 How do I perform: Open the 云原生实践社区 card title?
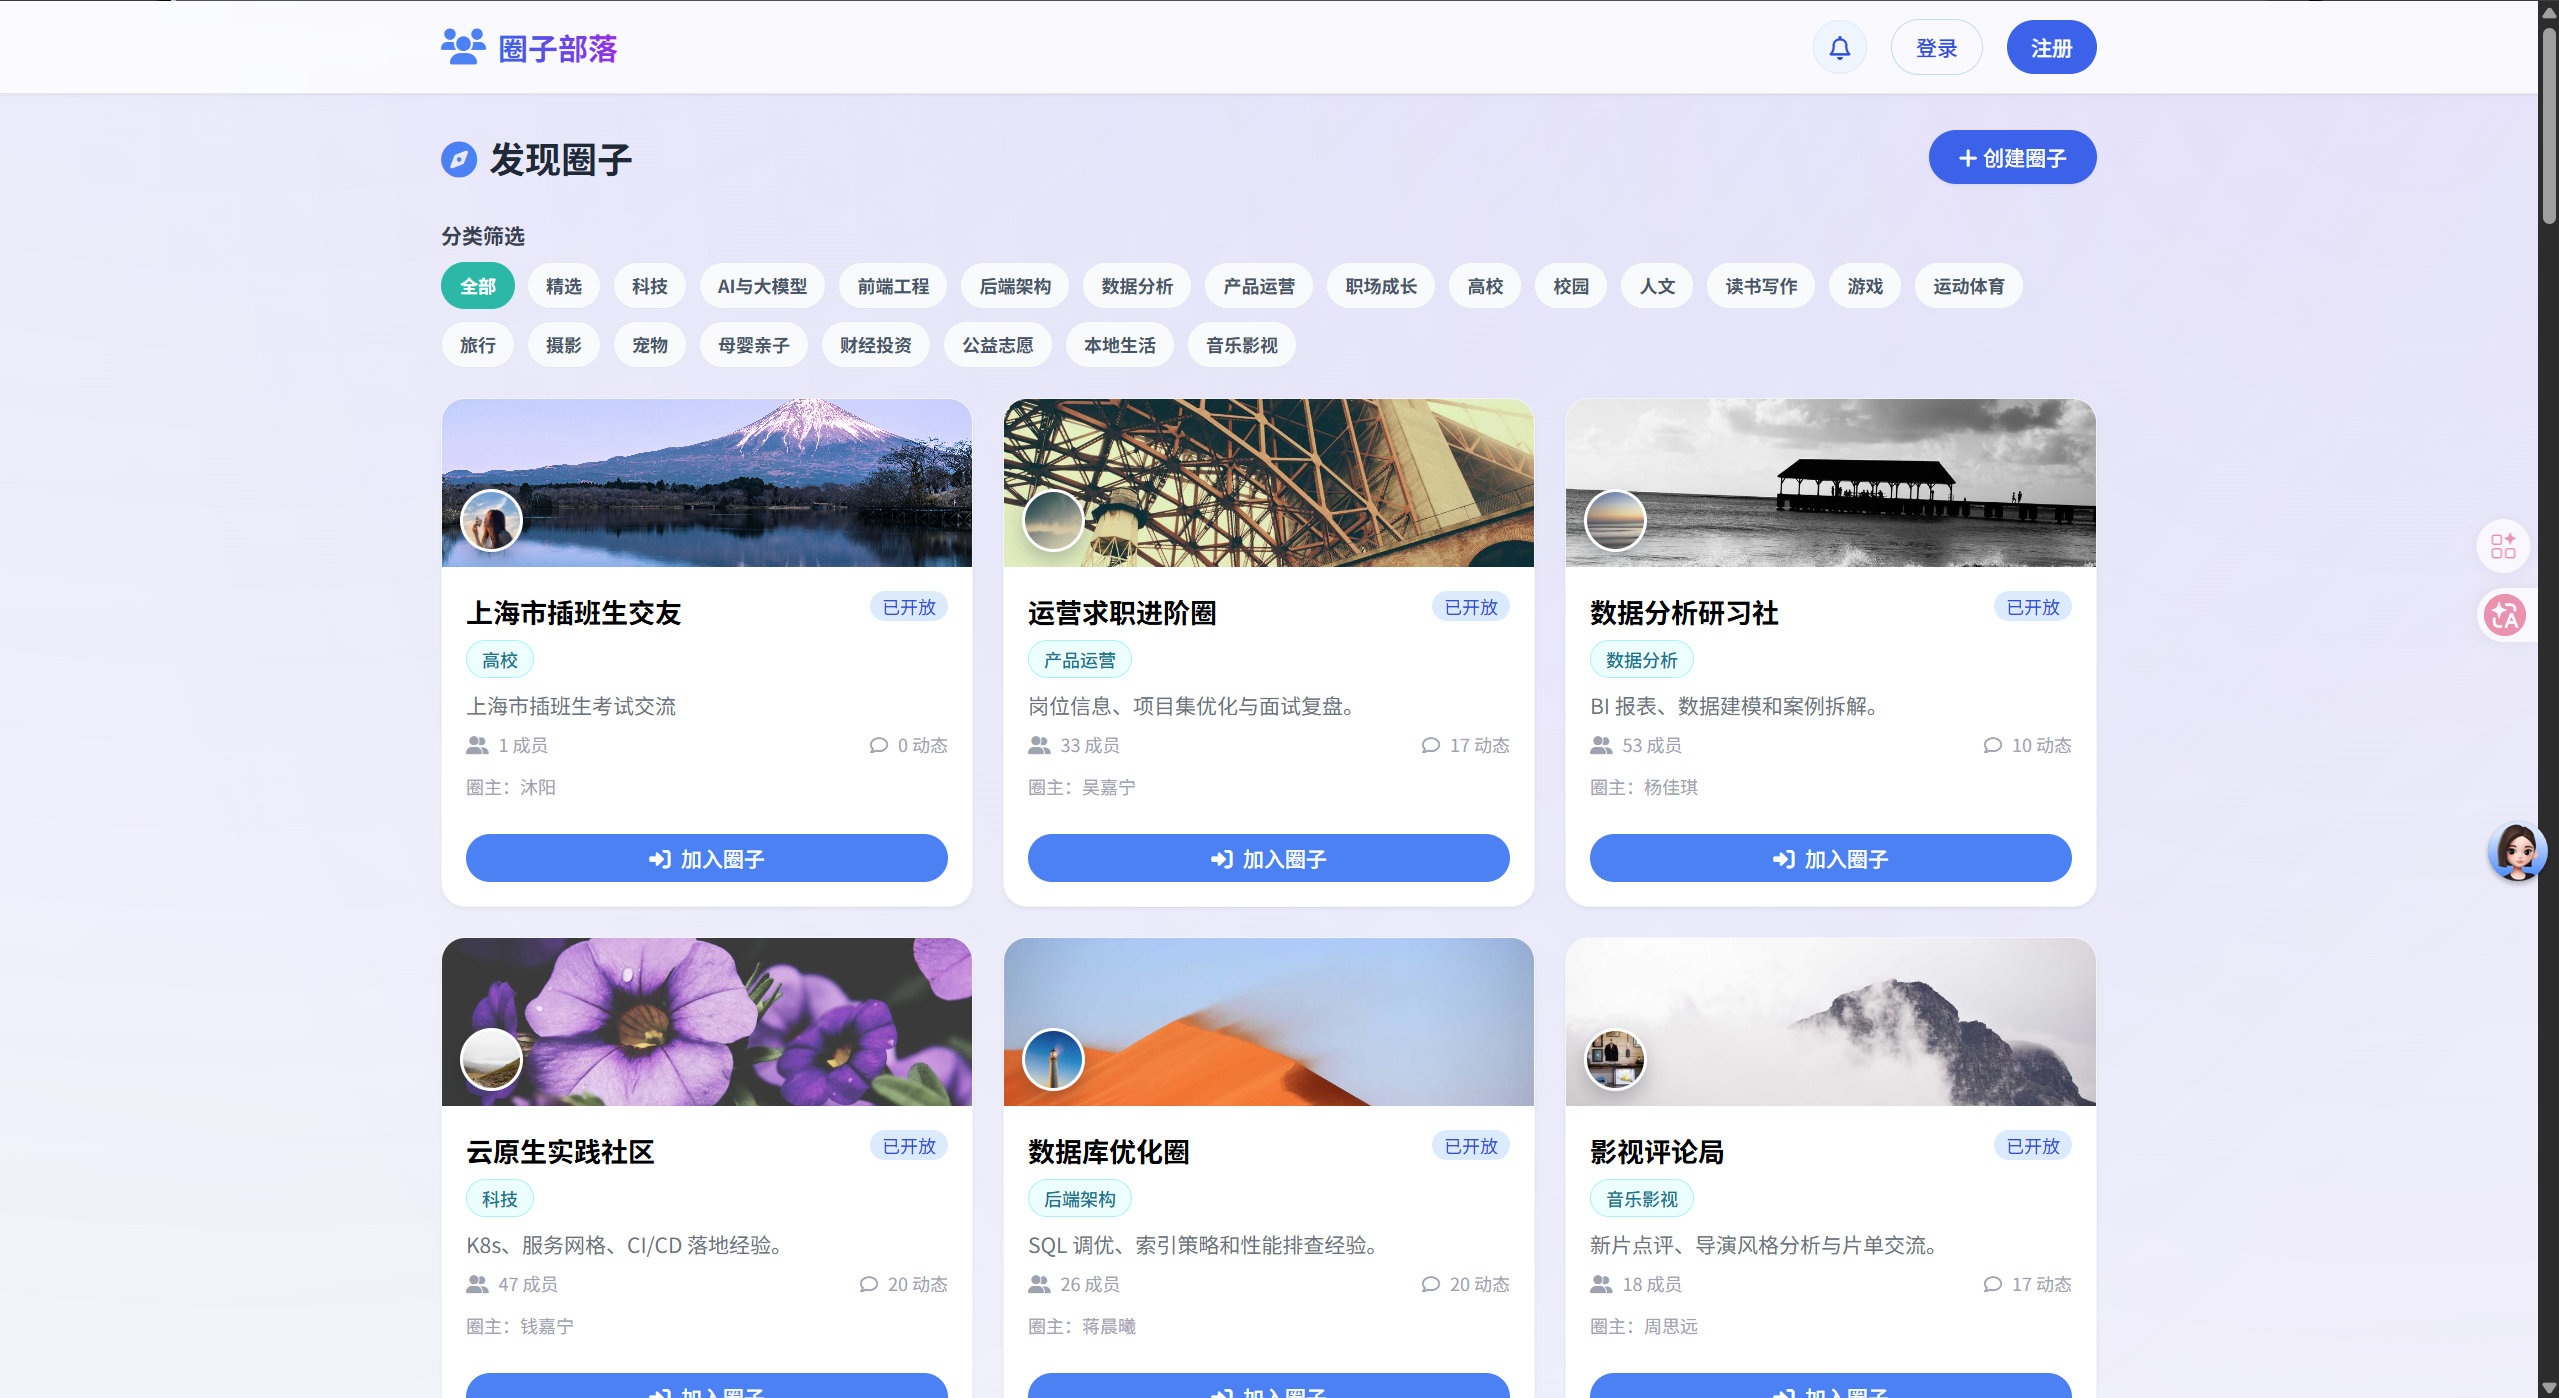tap(560, 1152)
